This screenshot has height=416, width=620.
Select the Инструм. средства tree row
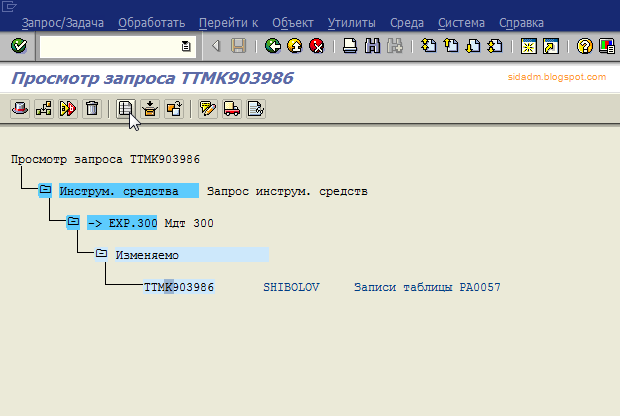pos(129,191)
